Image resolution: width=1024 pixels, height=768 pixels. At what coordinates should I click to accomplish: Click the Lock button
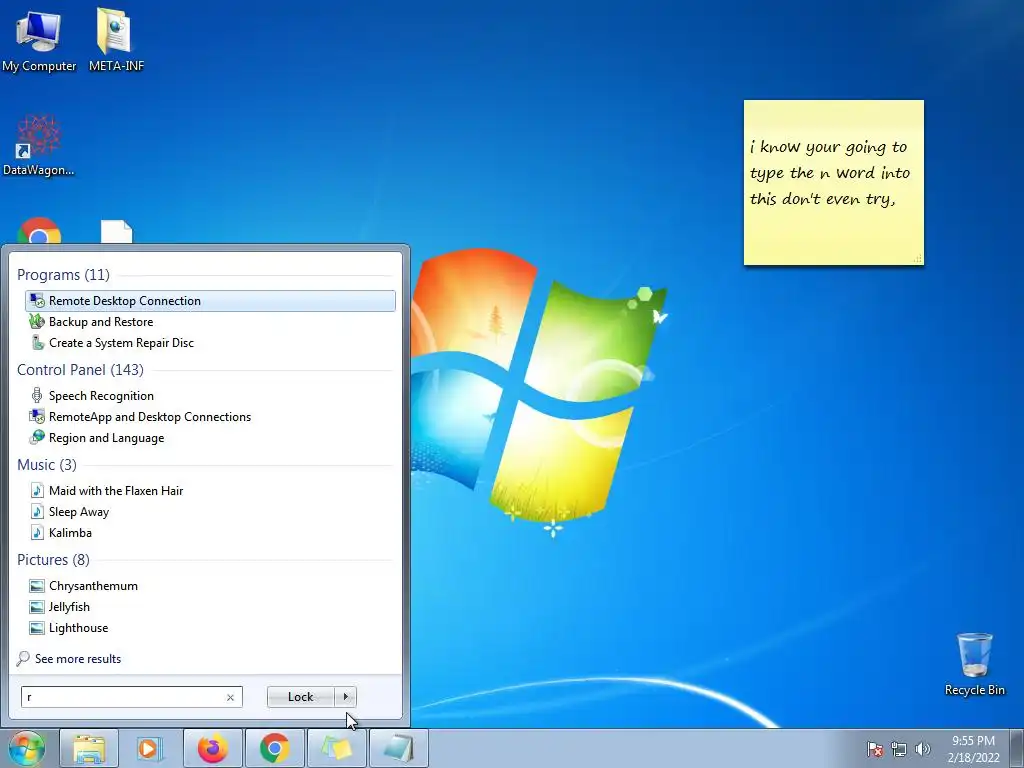(300, 697)
